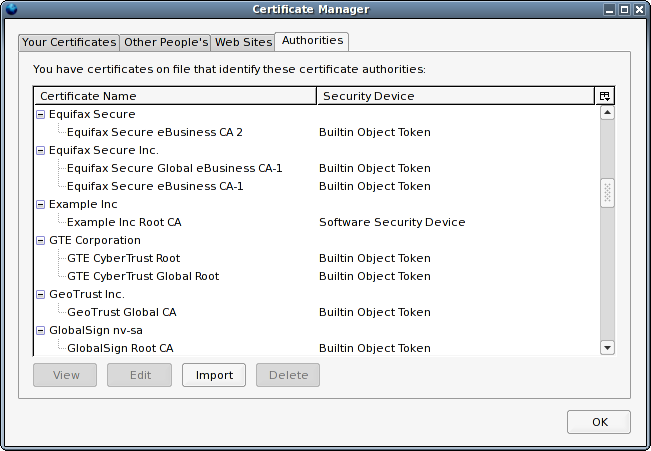Click the scrollbar down arrow
Screen dimensions: 651x451
click(x=607, y=348)
